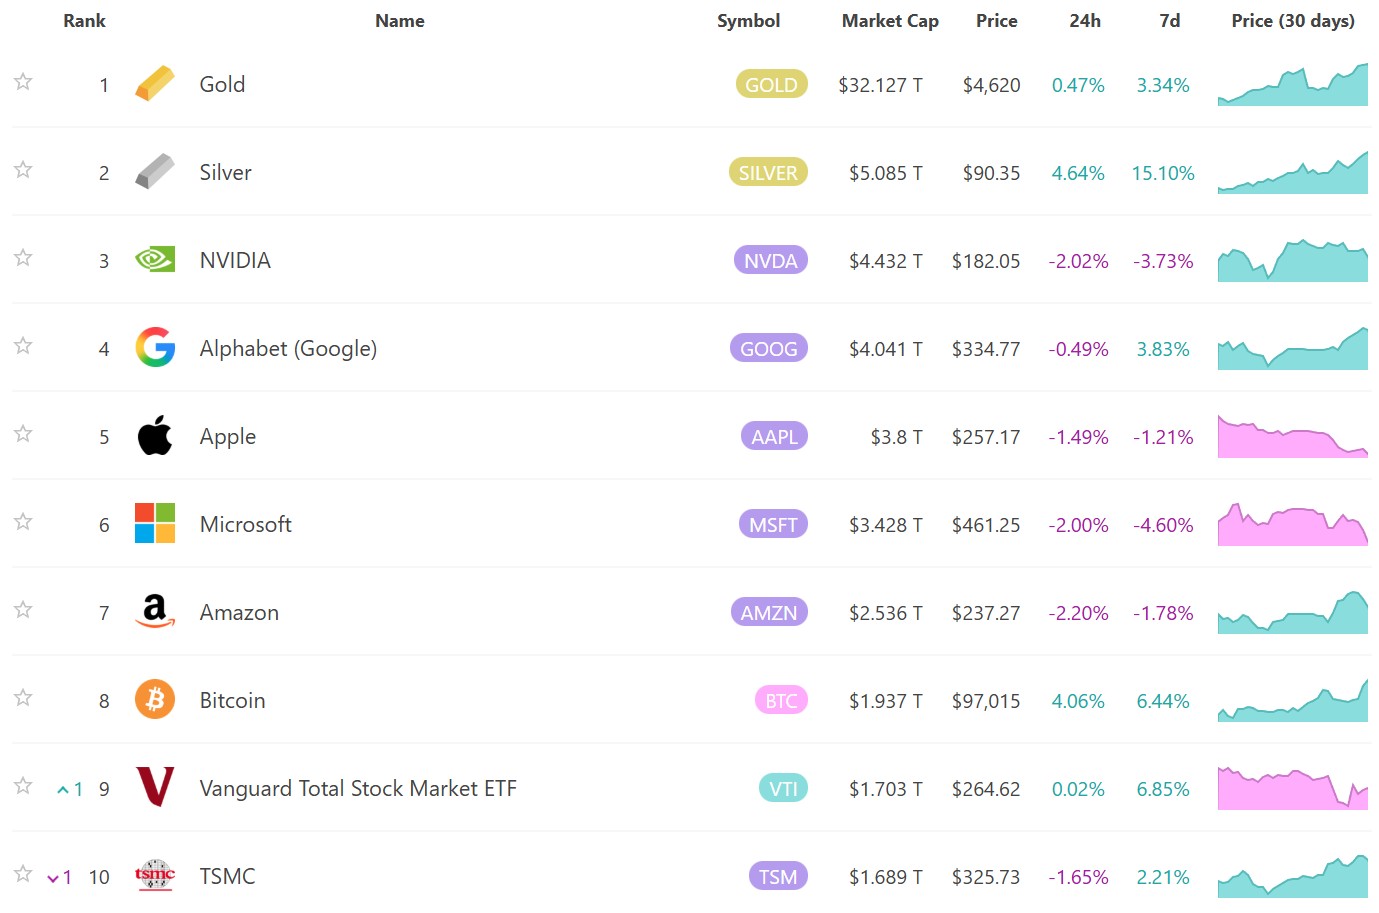Toggle favorite star for Gold

pos(23,82)
